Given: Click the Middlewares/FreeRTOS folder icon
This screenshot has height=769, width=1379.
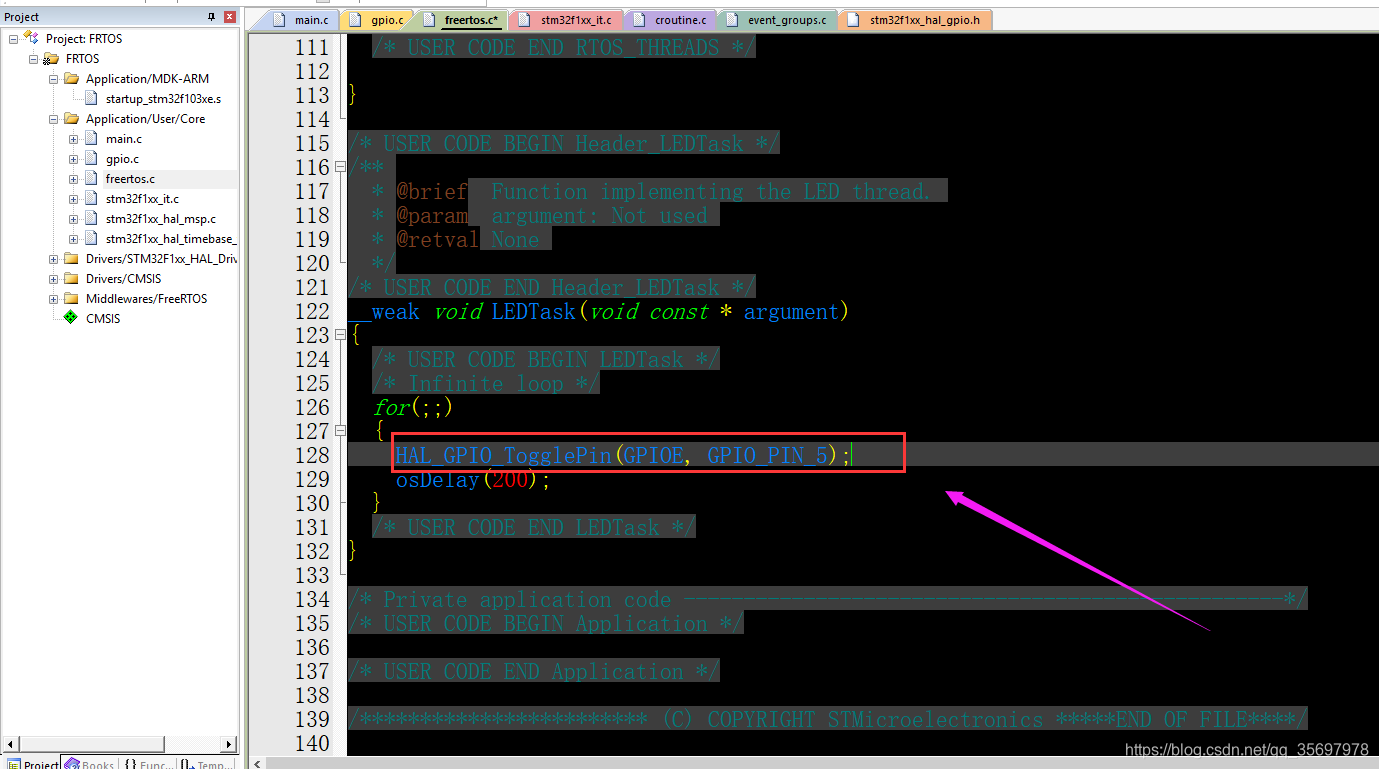Looking at the screenshot, I should 69,296.
